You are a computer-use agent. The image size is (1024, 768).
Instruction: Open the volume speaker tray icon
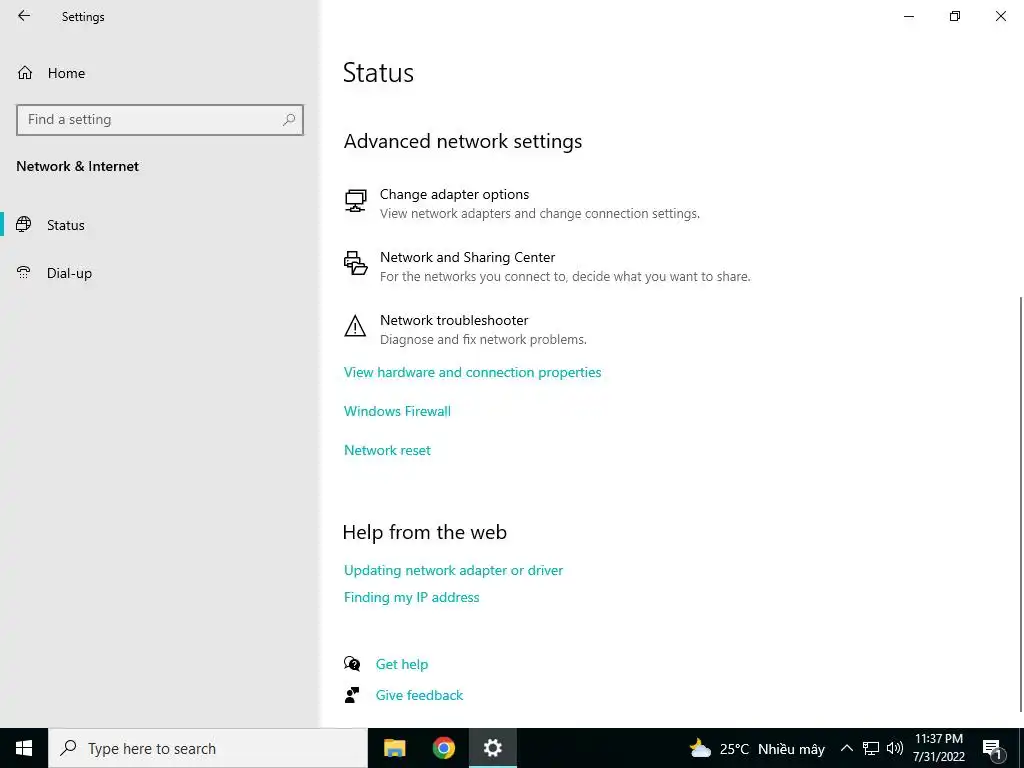(x=895, y=748)
